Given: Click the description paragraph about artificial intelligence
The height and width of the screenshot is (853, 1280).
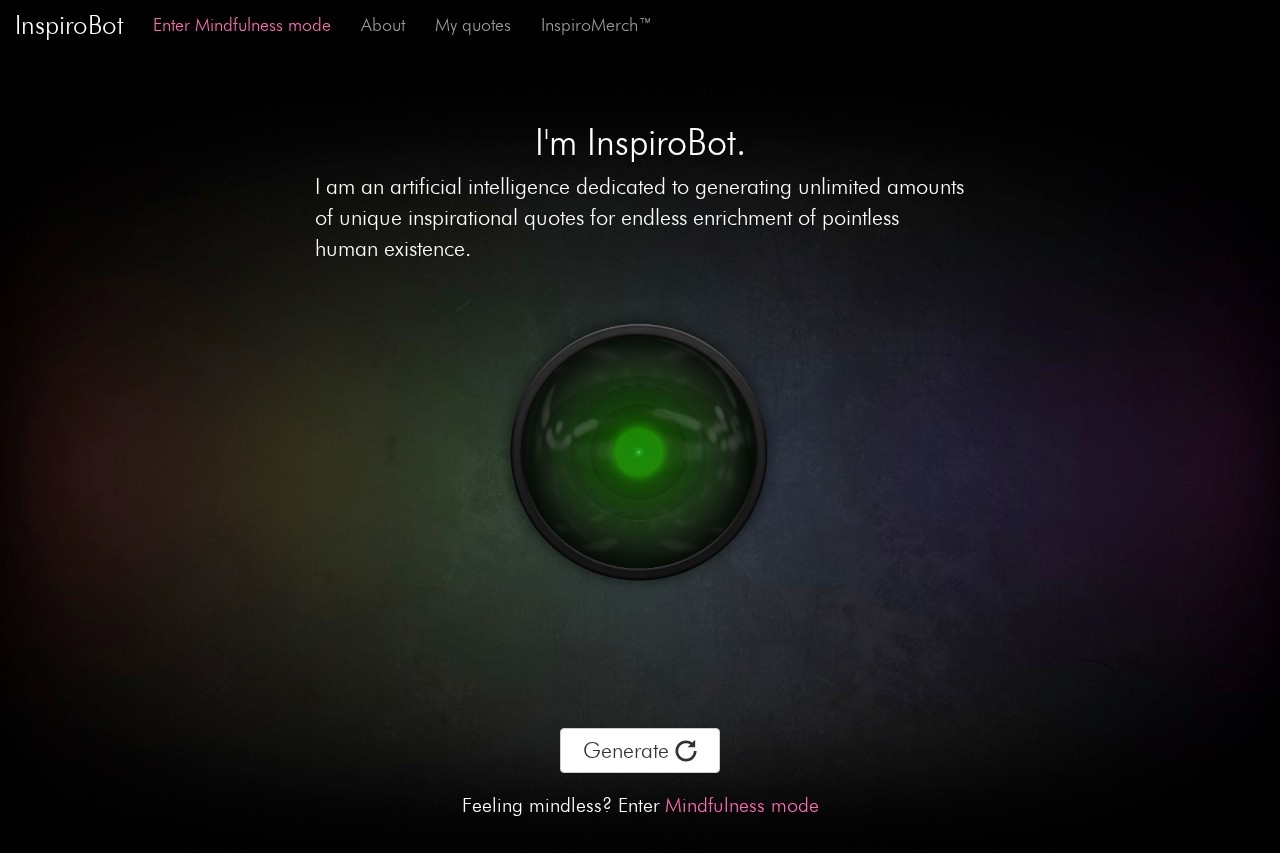Looking at the screenshot, I should 640,218.
